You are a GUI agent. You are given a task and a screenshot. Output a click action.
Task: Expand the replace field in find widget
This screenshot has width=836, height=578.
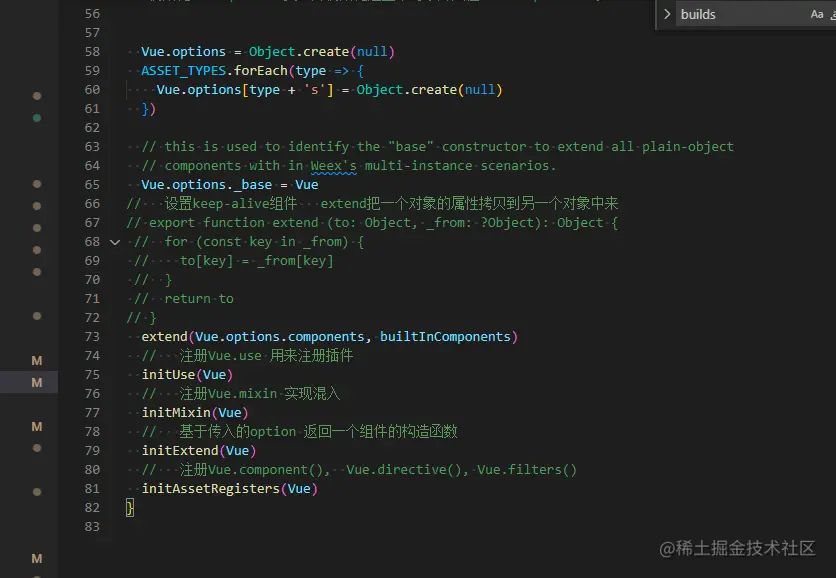click(667, 14)
